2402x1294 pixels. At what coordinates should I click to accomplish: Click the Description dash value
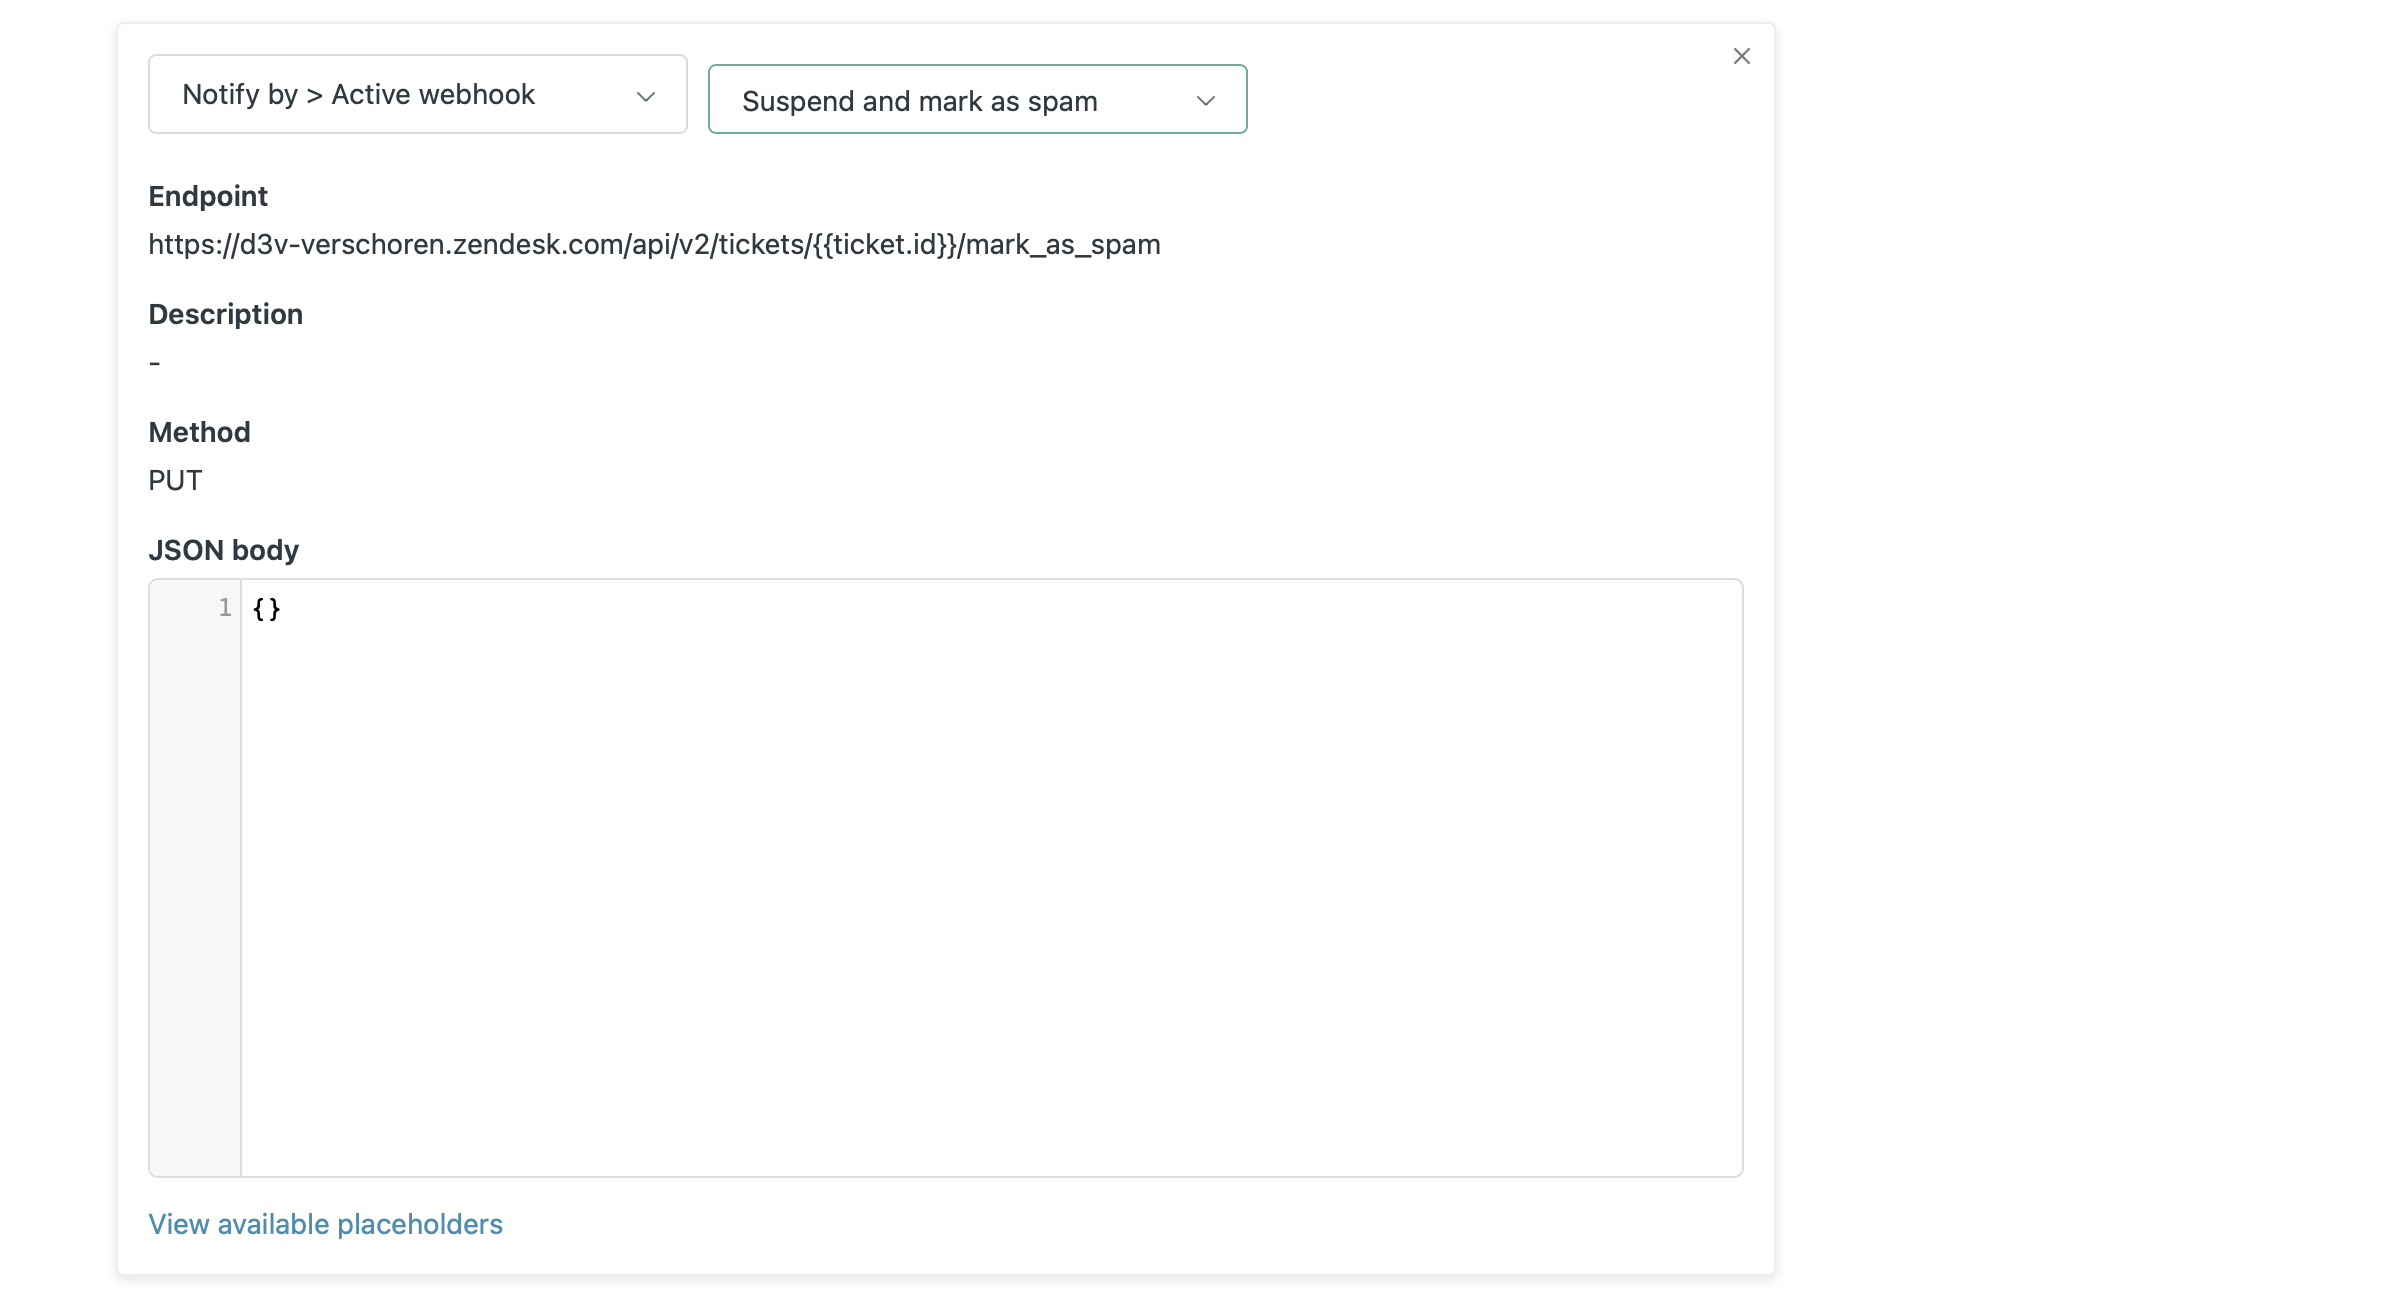[154, 362]
